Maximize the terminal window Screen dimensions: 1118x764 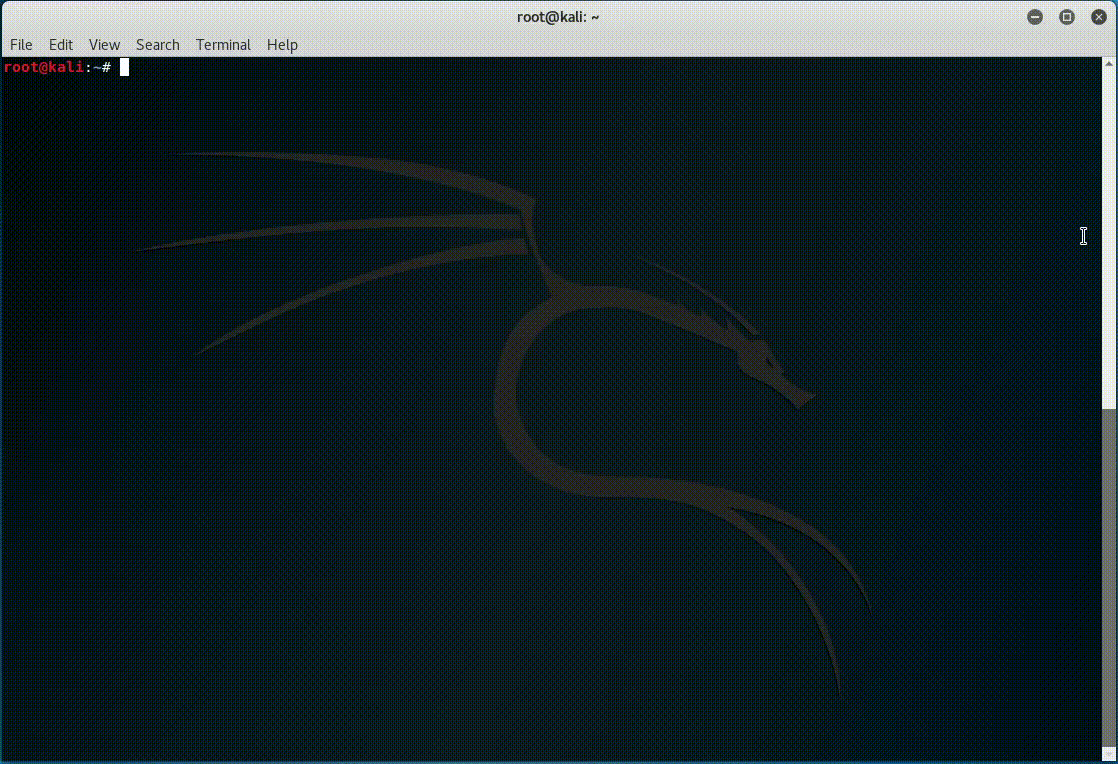(1067, 16)
